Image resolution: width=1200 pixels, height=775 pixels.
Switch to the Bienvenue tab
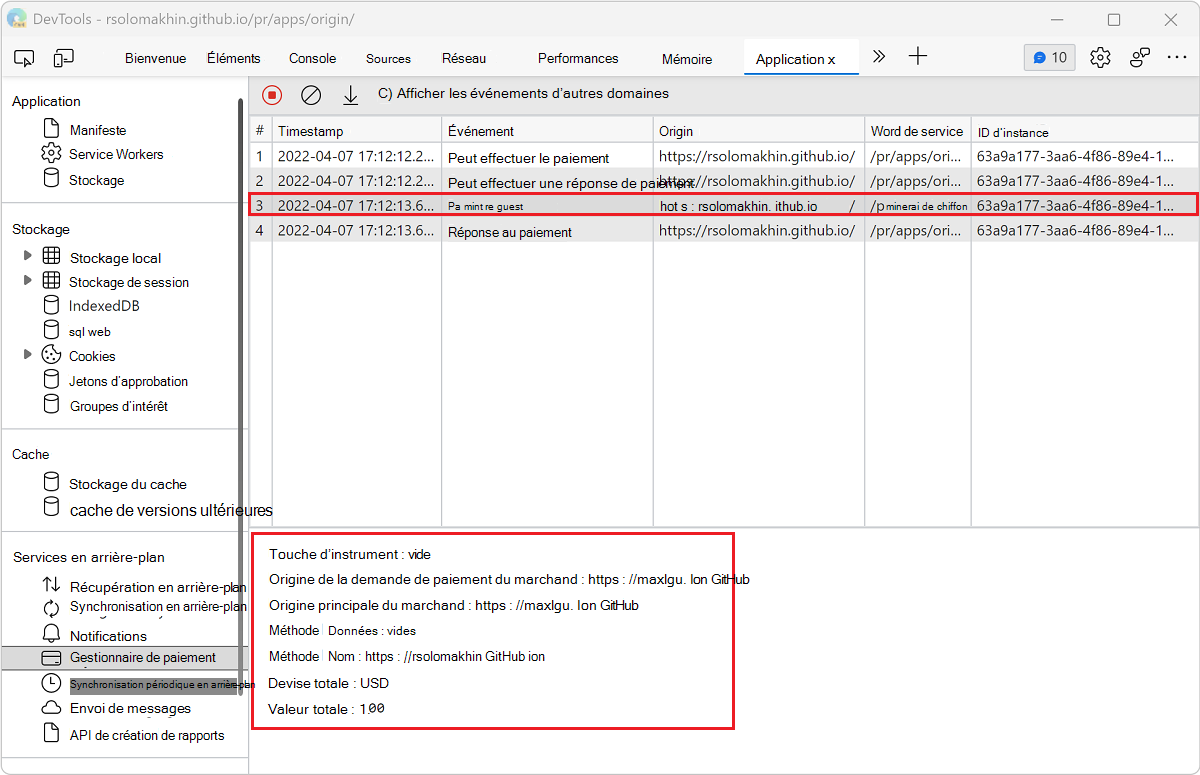click(155, 58)
